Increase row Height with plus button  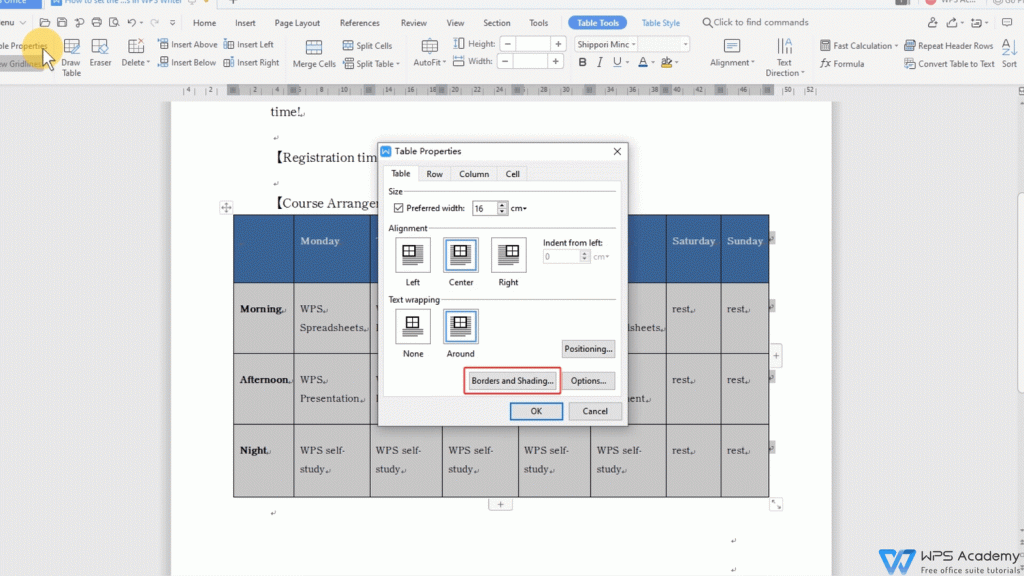558,44
